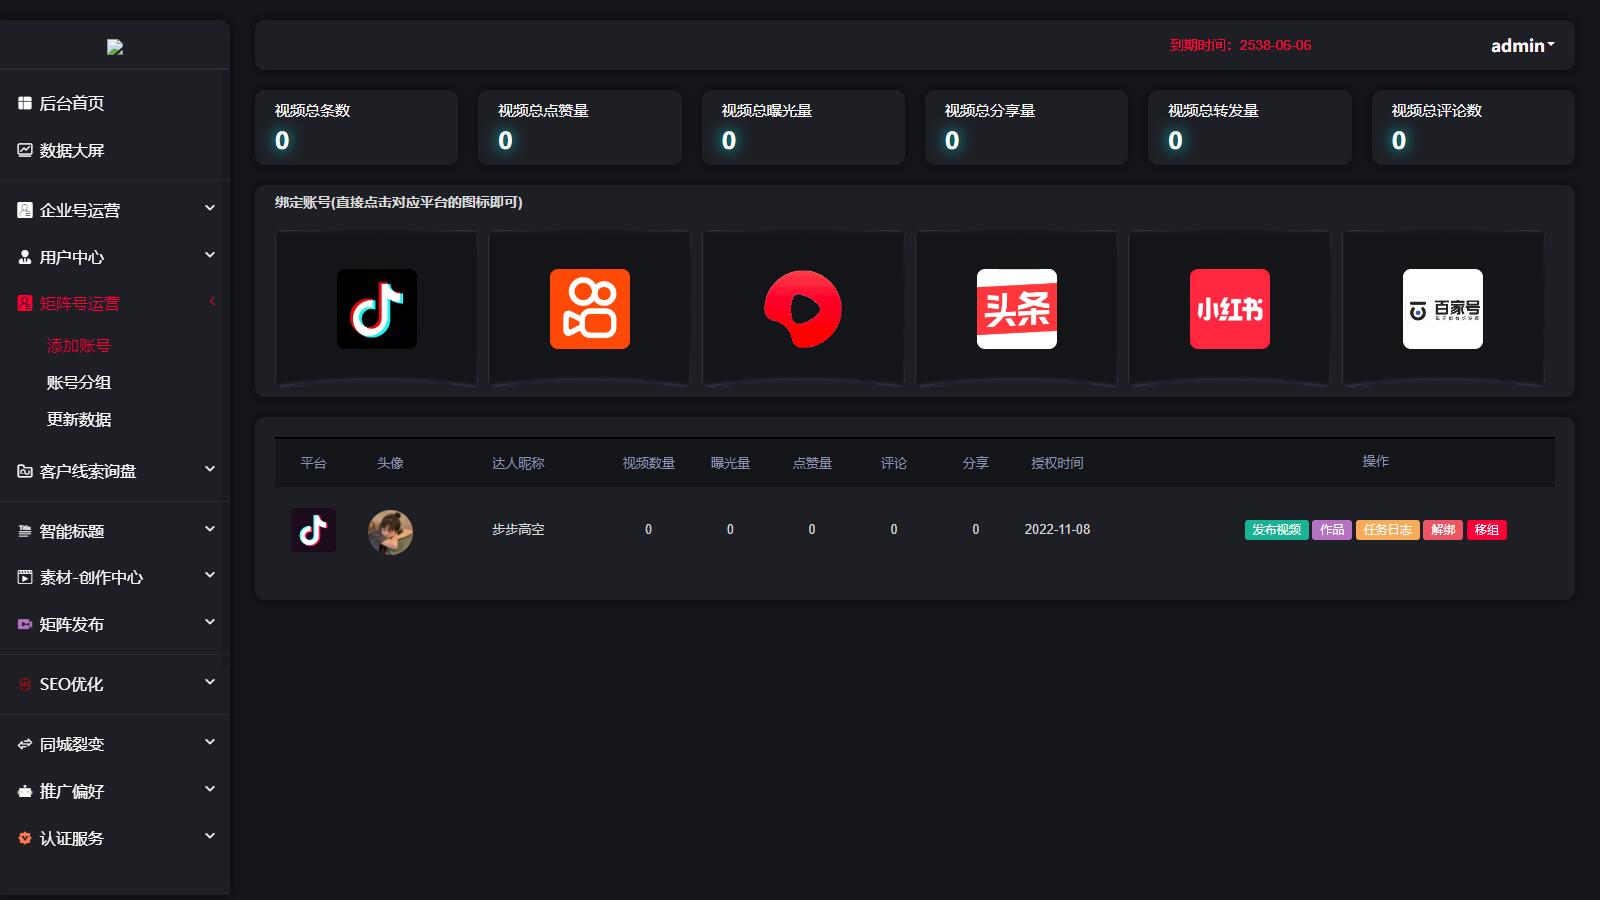Click the avatar of 步步高空
1600x900 pixels.
point(390,532)
